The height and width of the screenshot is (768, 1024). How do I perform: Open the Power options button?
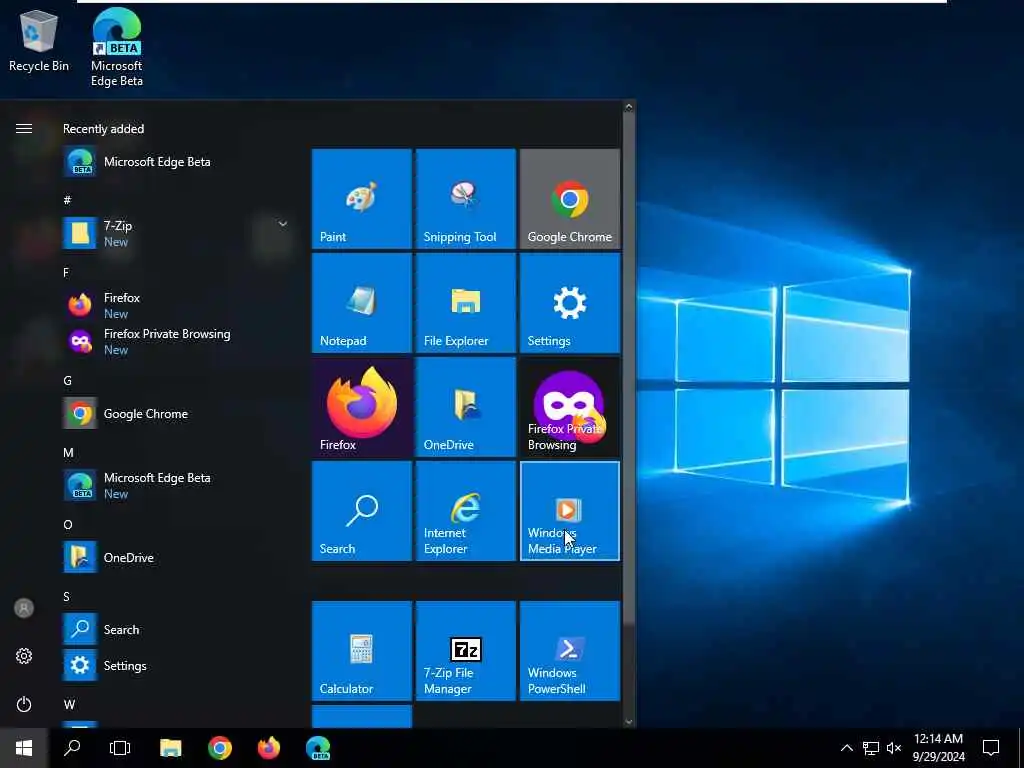pyautogui.click(x=24, y=704)
